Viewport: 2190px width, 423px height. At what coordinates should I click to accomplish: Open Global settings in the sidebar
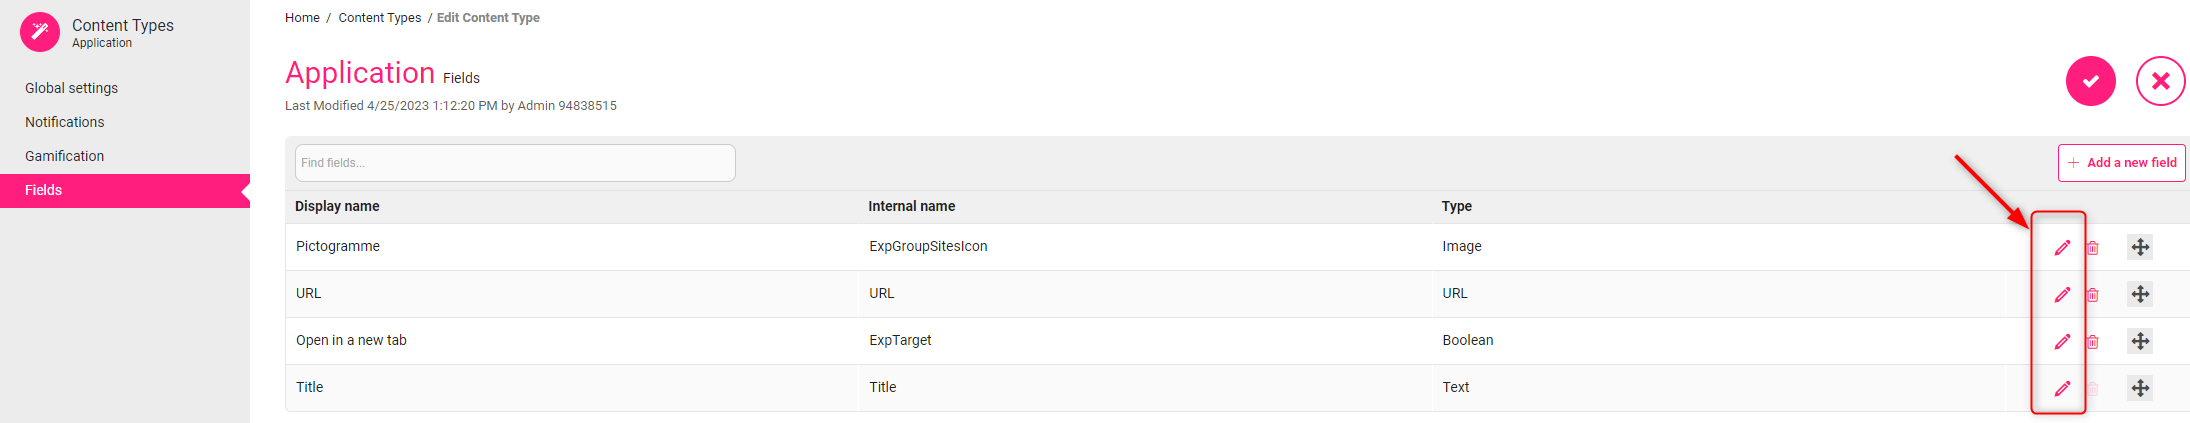point(71,88)
